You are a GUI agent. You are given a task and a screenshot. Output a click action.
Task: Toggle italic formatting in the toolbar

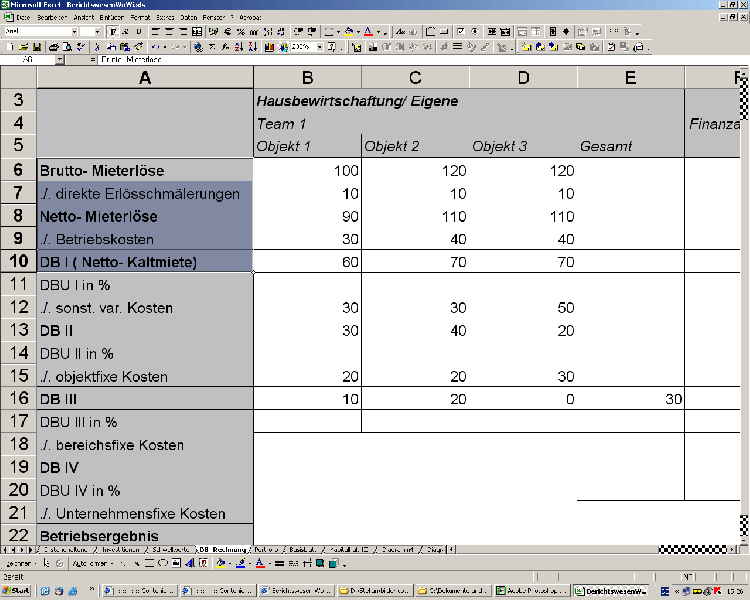point(126,32)
